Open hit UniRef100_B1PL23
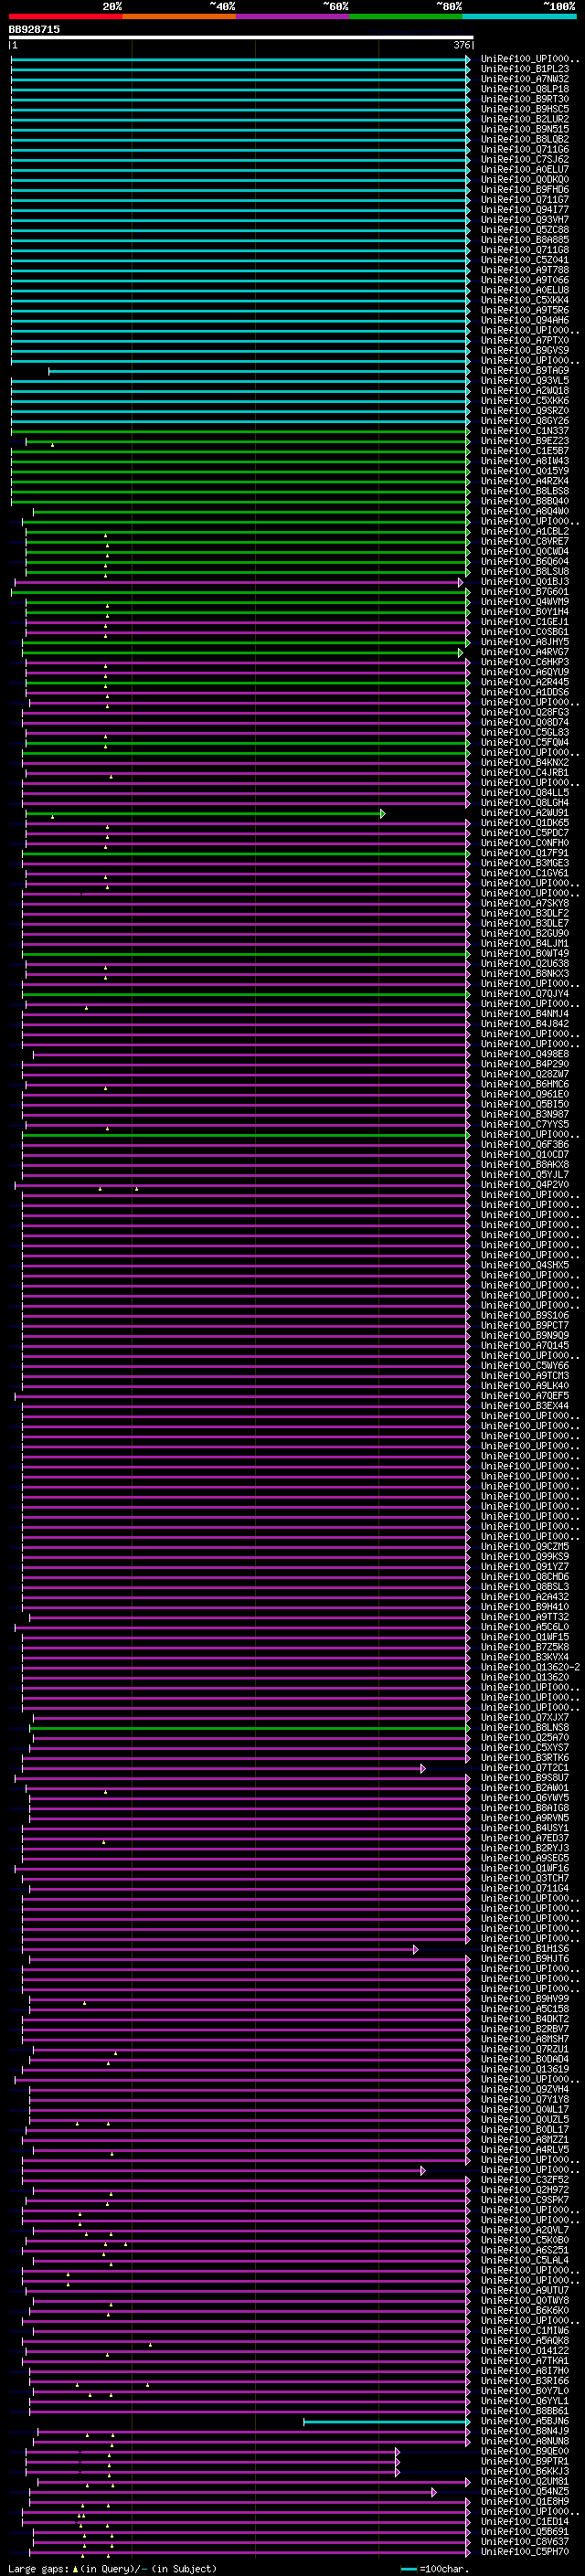585x2576 pixels. pos(525,69)
